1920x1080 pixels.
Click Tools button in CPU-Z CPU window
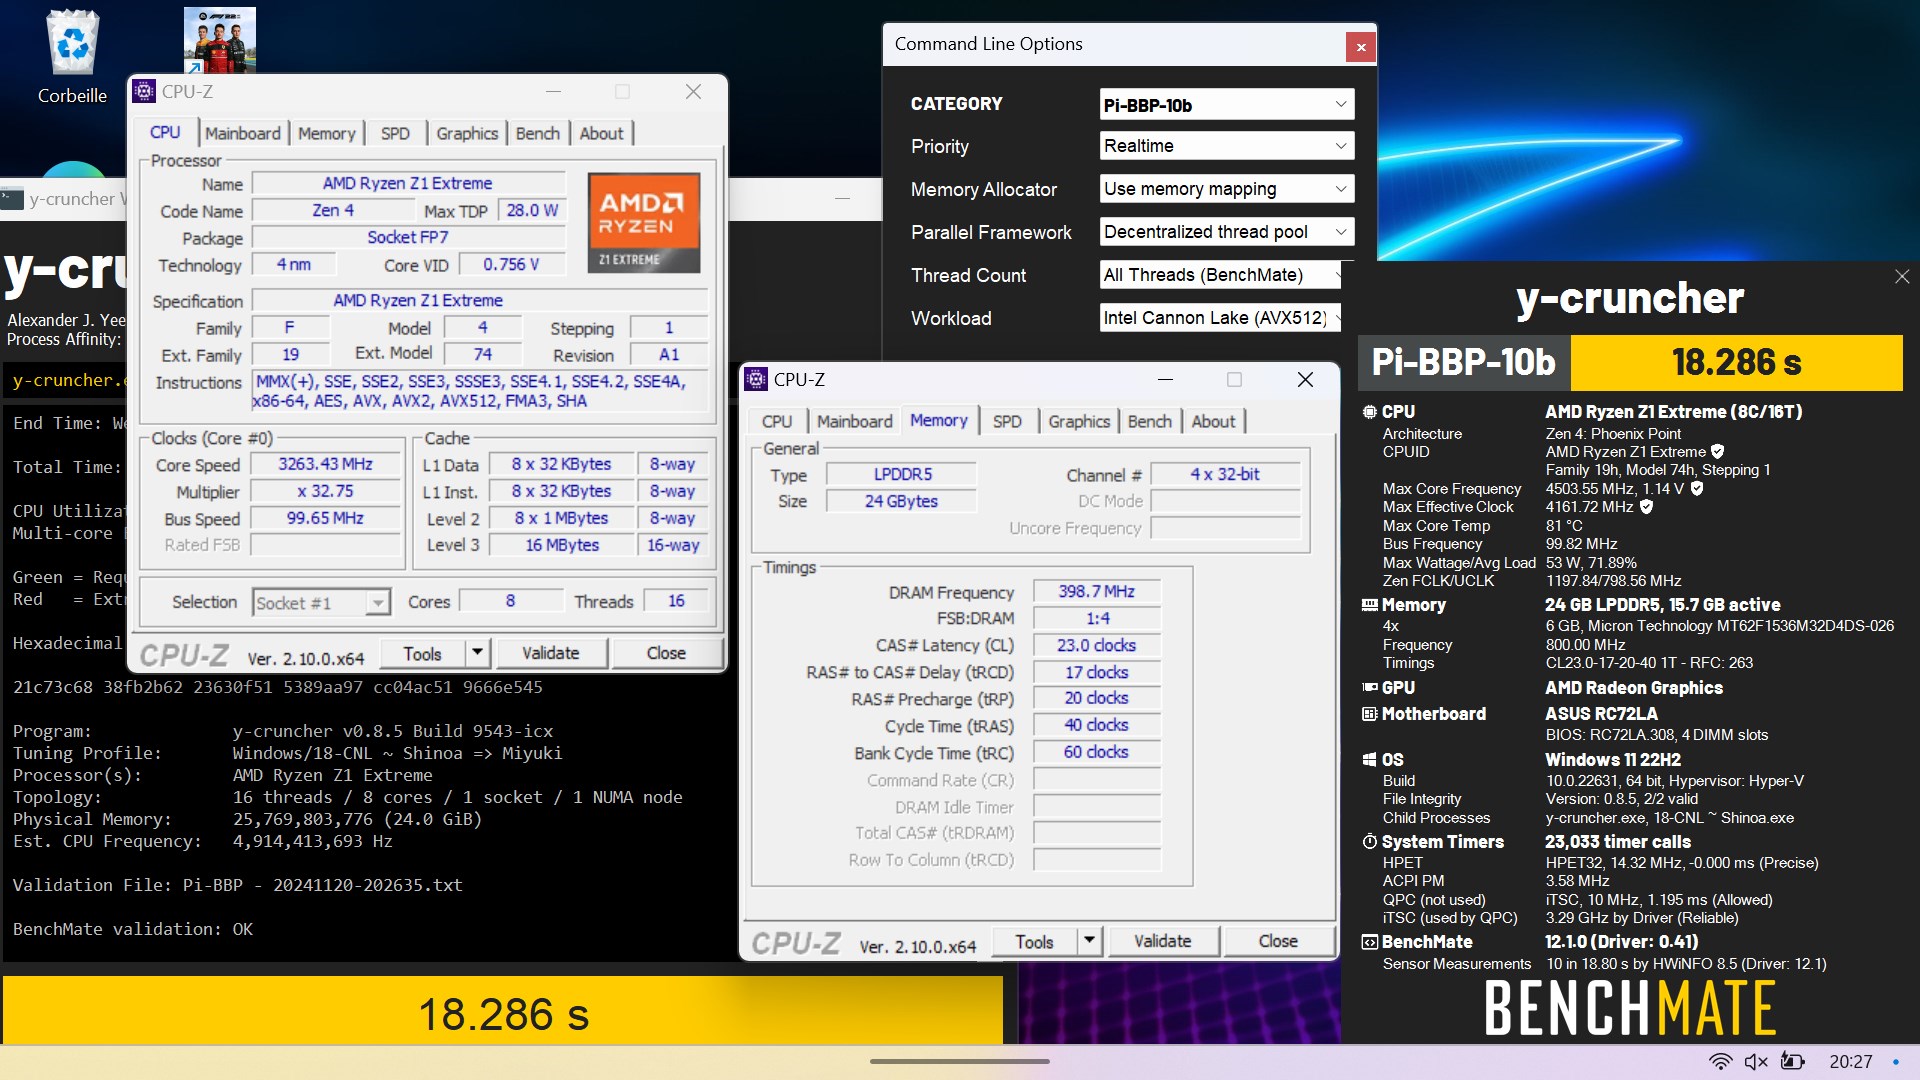tap(422, 653)
